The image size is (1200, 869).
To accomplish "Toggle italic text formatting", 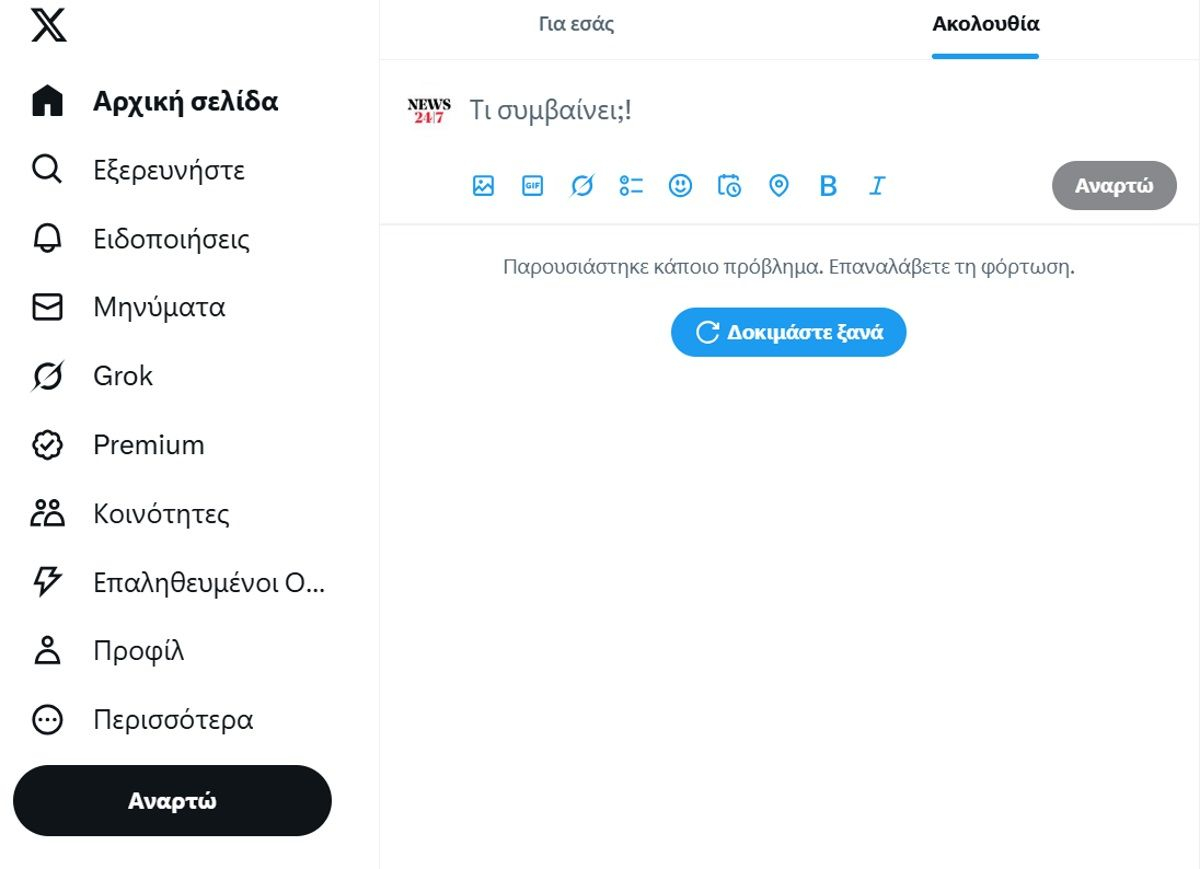I will [877, 186].
